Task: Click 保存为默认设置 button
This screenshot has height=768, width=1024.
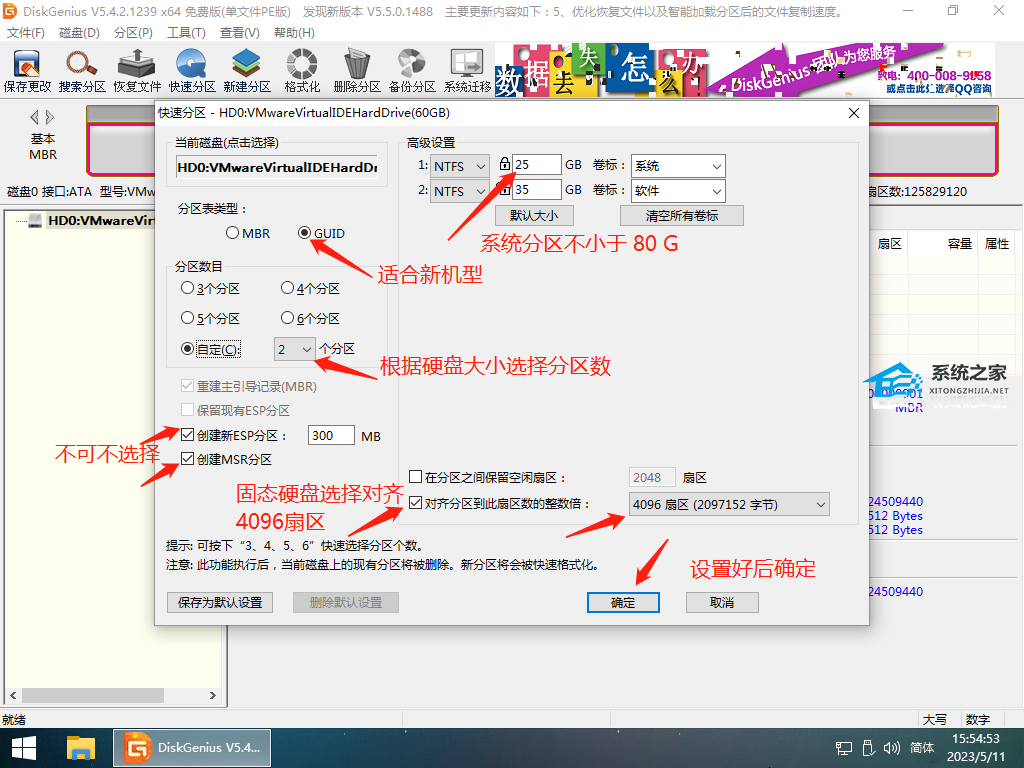Action: tap(219, 602)
